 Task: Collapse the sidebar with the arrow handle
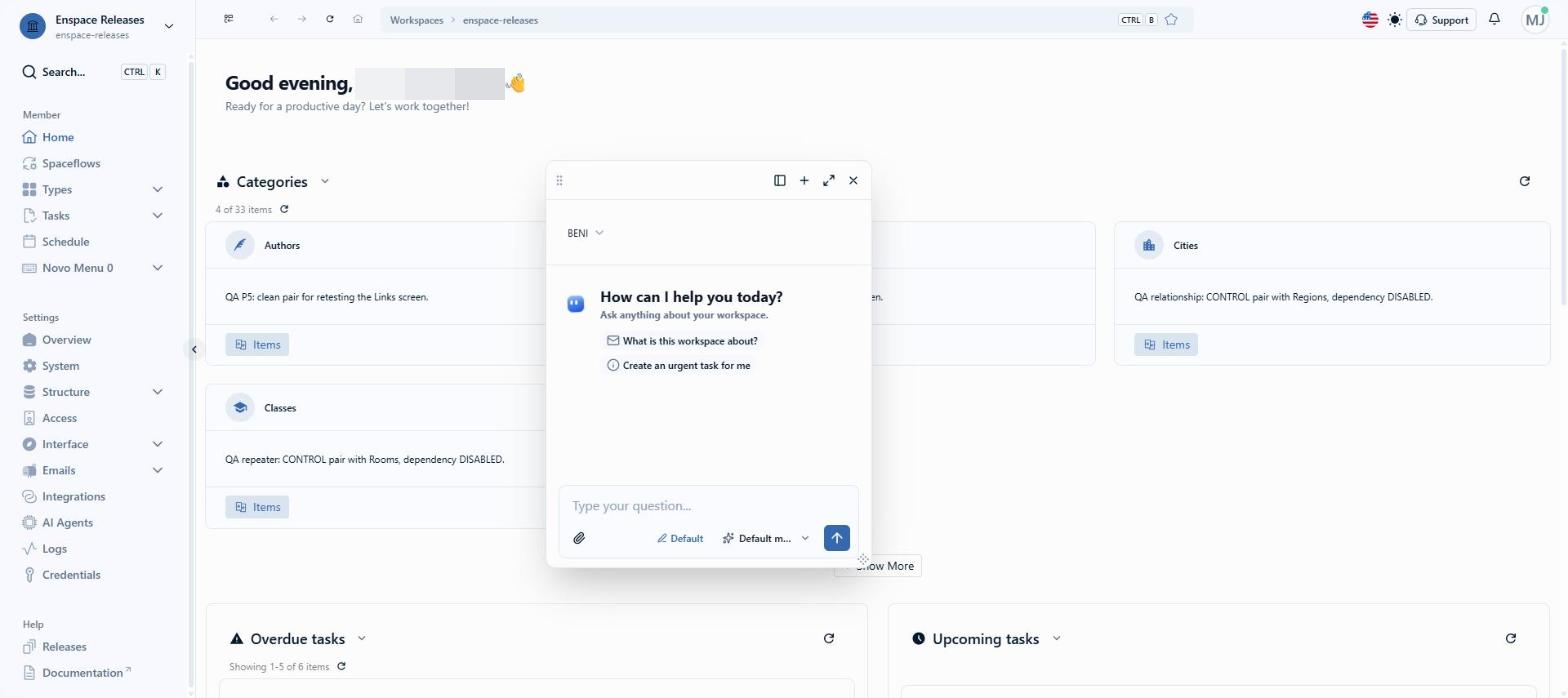pyautogui.click(x=194, y=349)
